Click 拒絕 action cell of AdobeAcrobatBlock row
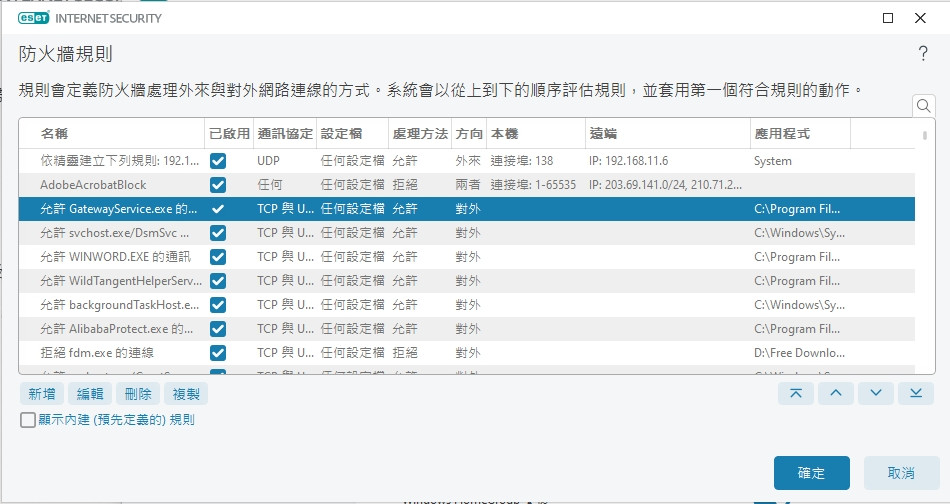Viewport: 950px width, 504px height. [405, 185]
